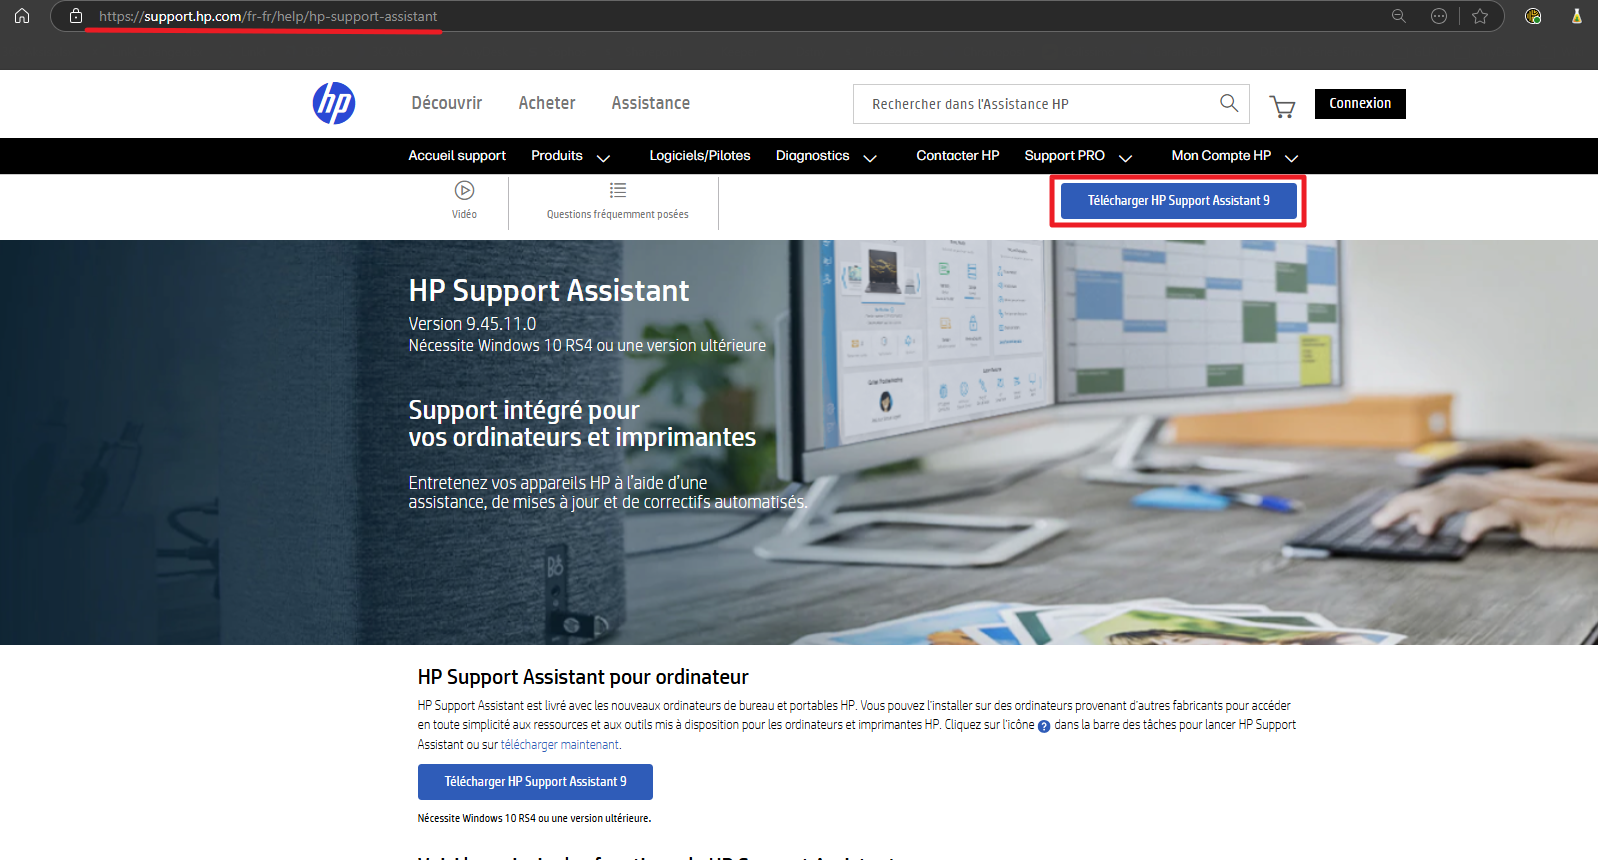The image size is (1598, 860).
Task: Click the Connexion button
Action: point(1360,104)
